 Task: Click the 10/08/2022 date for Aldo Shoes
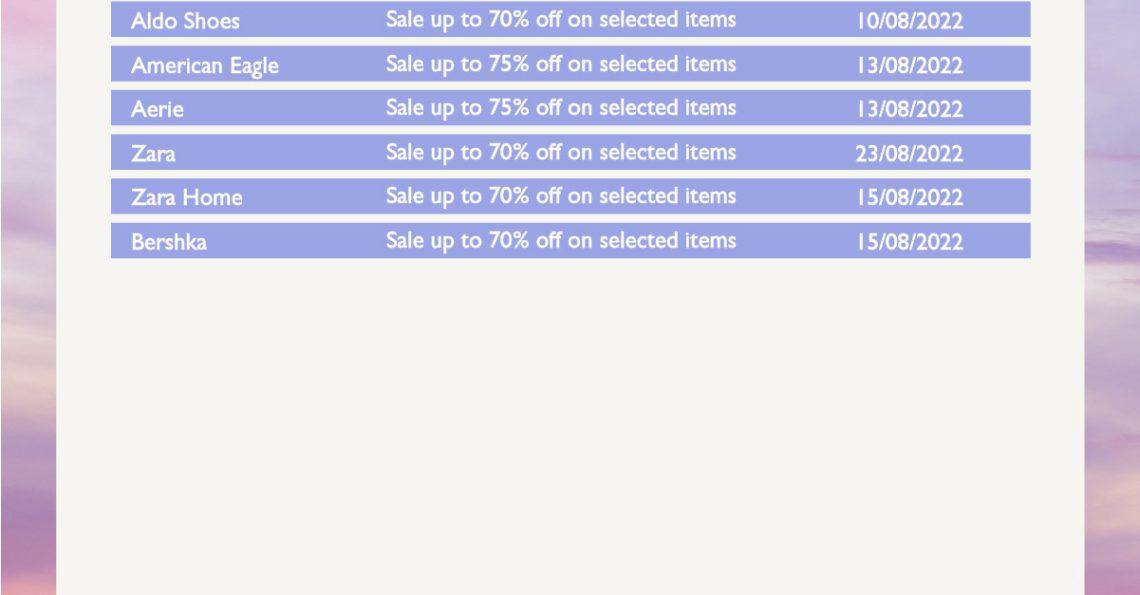pos(909,21)
